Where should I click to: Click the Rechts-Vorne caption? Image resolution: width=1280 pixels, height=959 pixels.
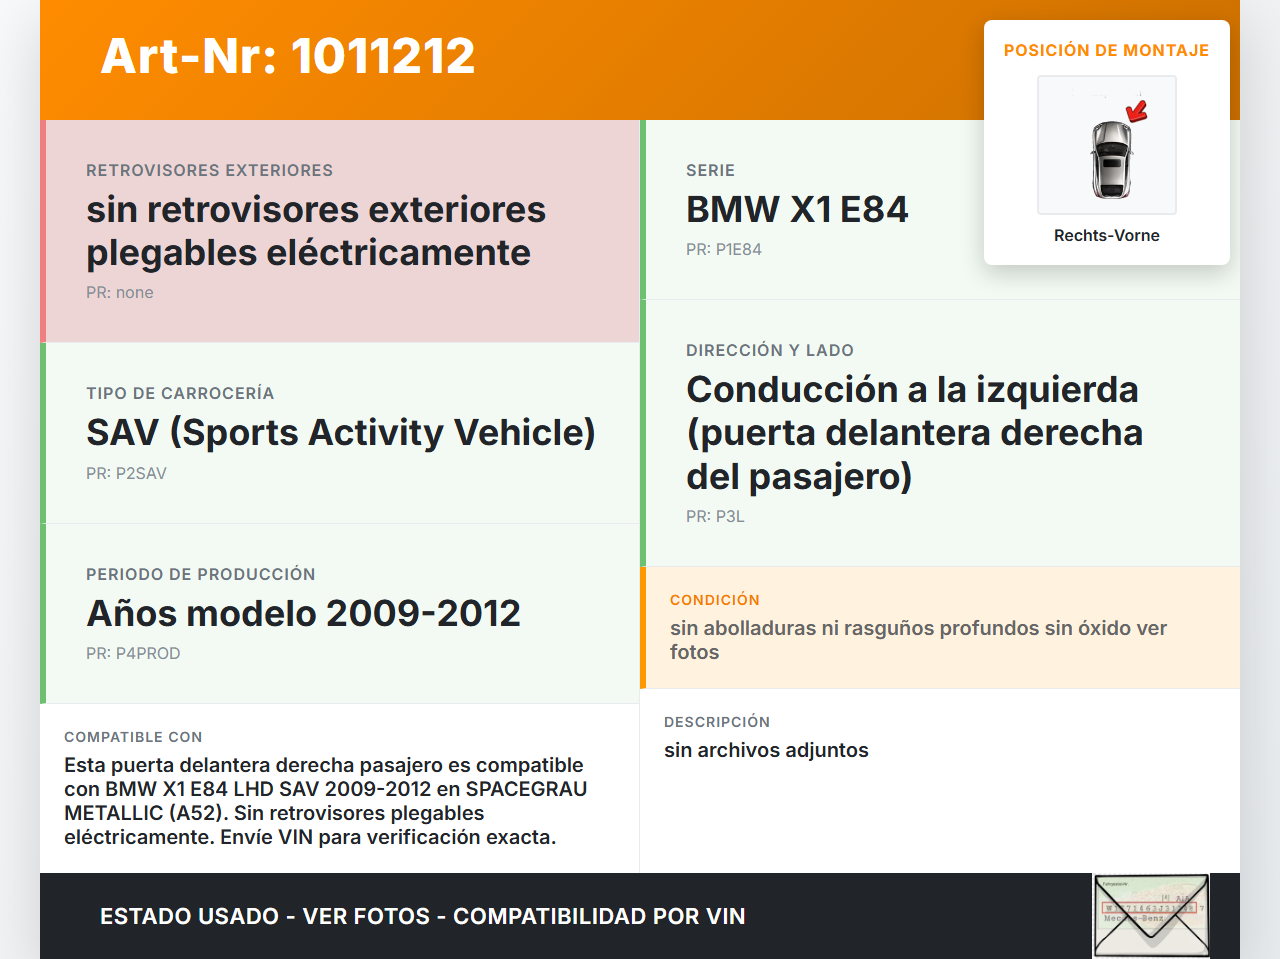[1107, 235]
